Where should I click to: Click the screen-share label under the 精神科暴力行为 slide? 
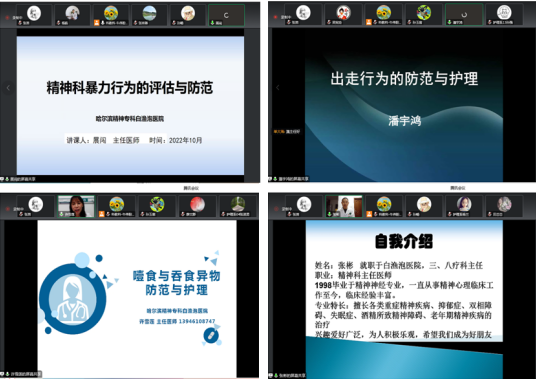[x=20, y=179]
